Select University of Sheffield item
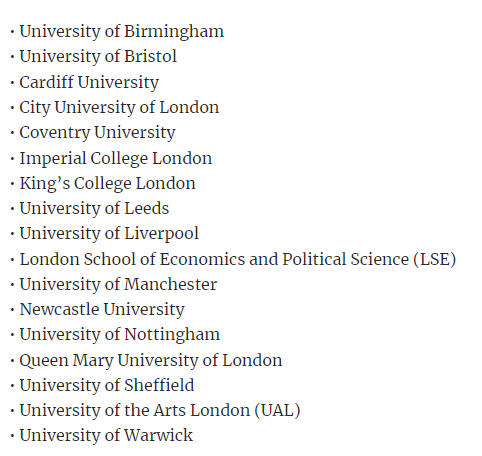 pos(107,385)
